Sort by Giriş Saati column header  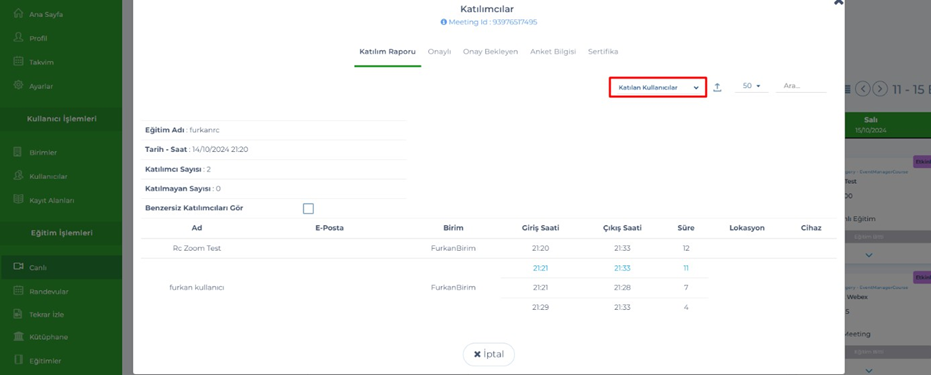540,228
